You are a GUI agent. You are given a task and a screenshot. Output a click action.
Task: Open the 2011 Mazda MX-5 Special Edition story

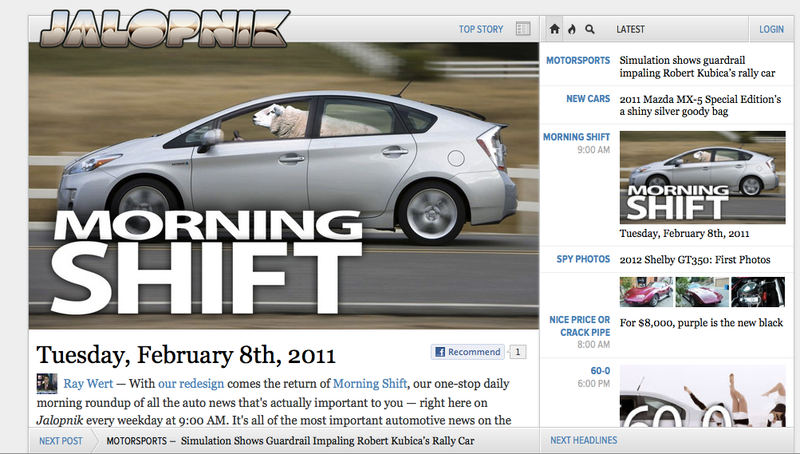pos(700,105)
